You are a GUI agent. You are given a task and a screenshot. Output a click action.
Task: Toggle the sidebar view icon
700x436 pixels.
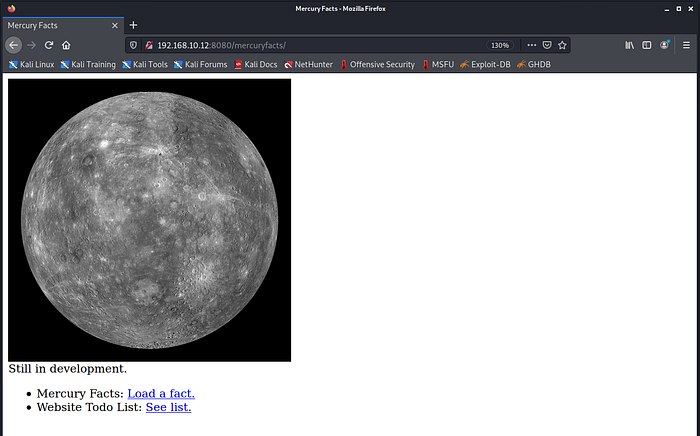(647, 45)
